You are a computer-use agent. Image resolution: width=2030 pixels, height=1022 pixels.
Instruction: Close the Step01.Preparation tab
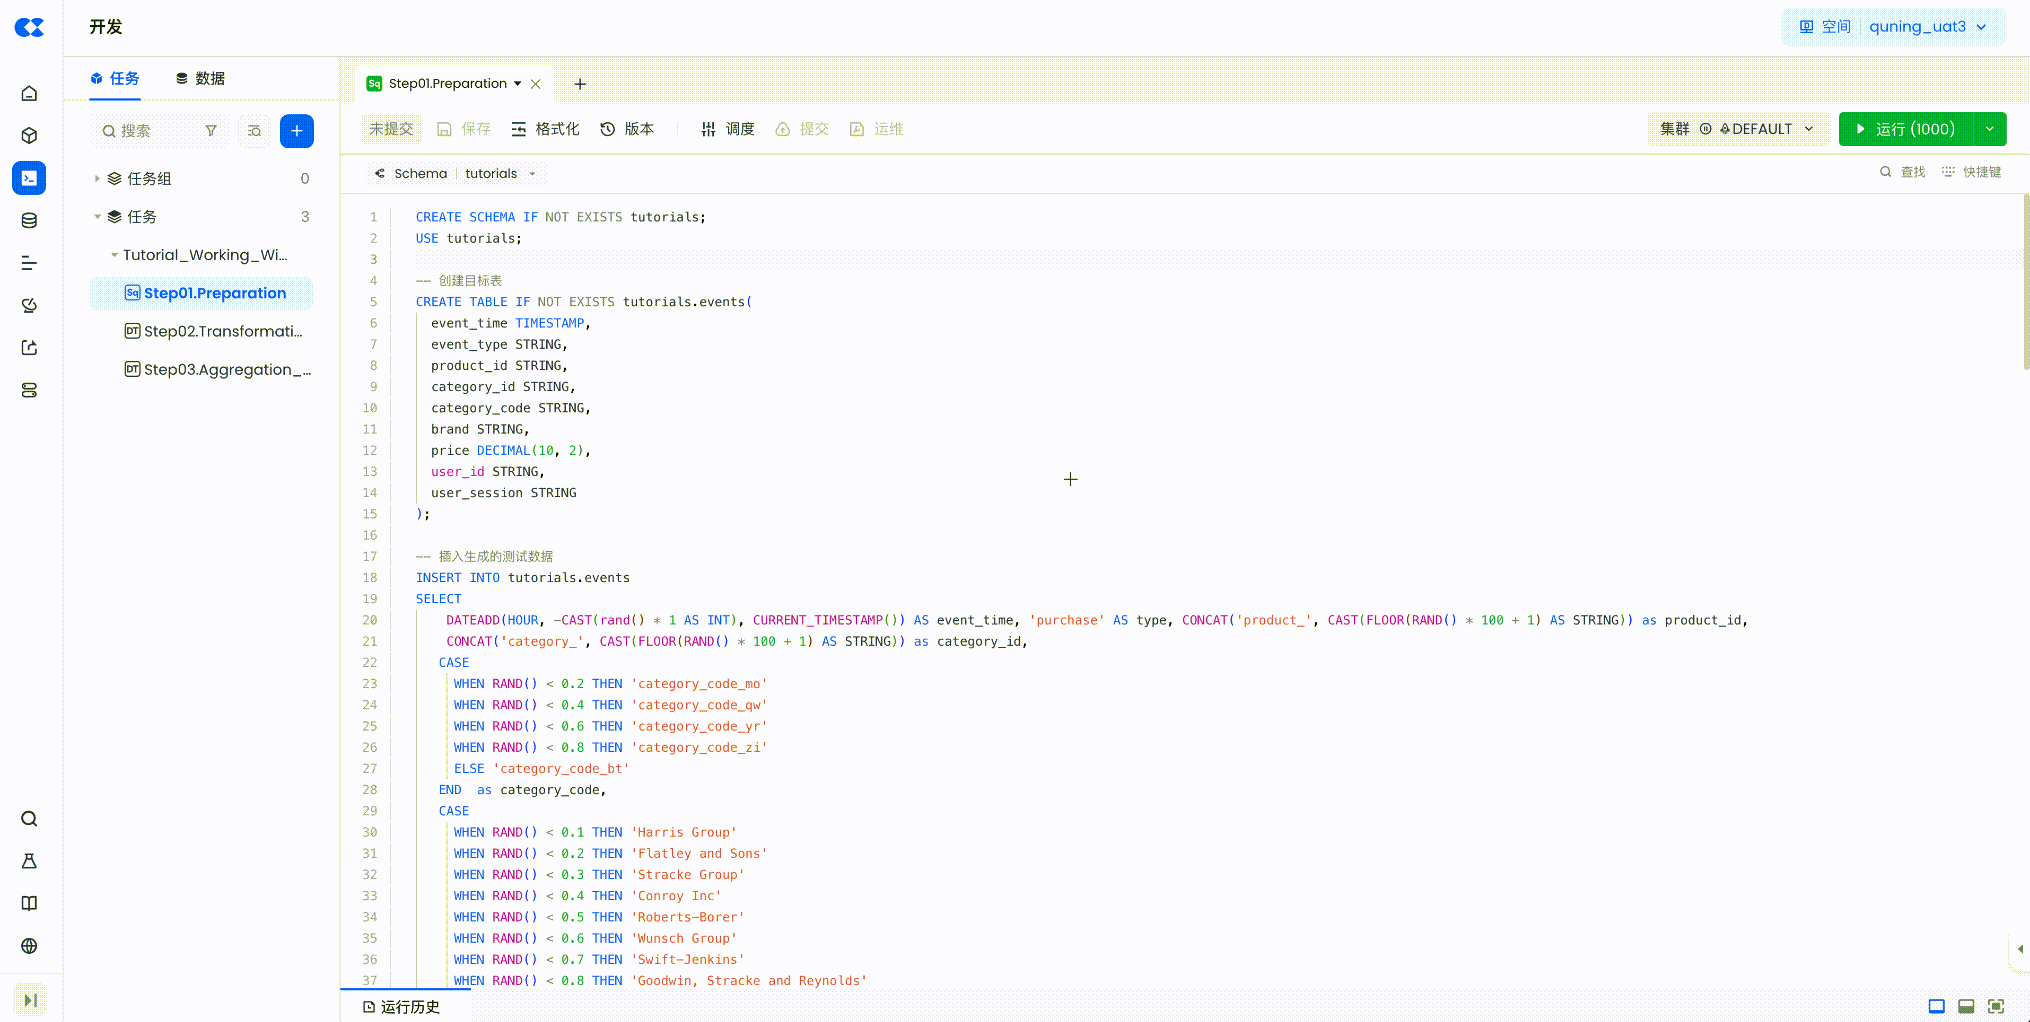pos(536,84)
